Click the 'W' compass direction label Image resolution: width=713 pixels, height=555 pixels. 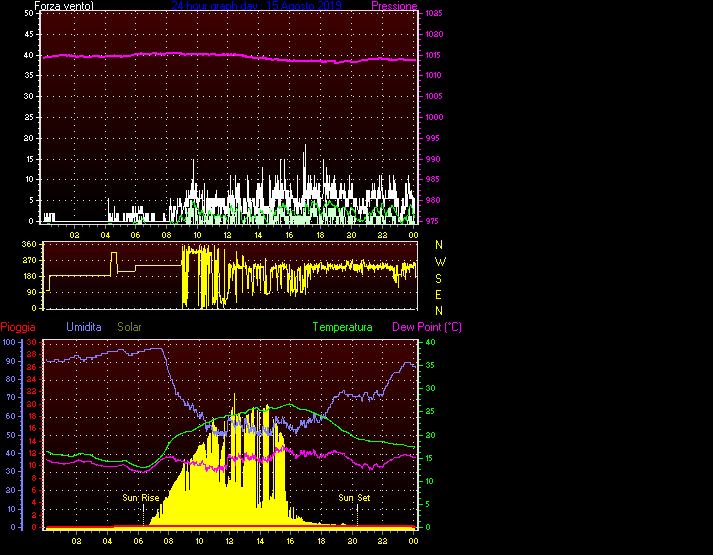[x=440, y=261]
